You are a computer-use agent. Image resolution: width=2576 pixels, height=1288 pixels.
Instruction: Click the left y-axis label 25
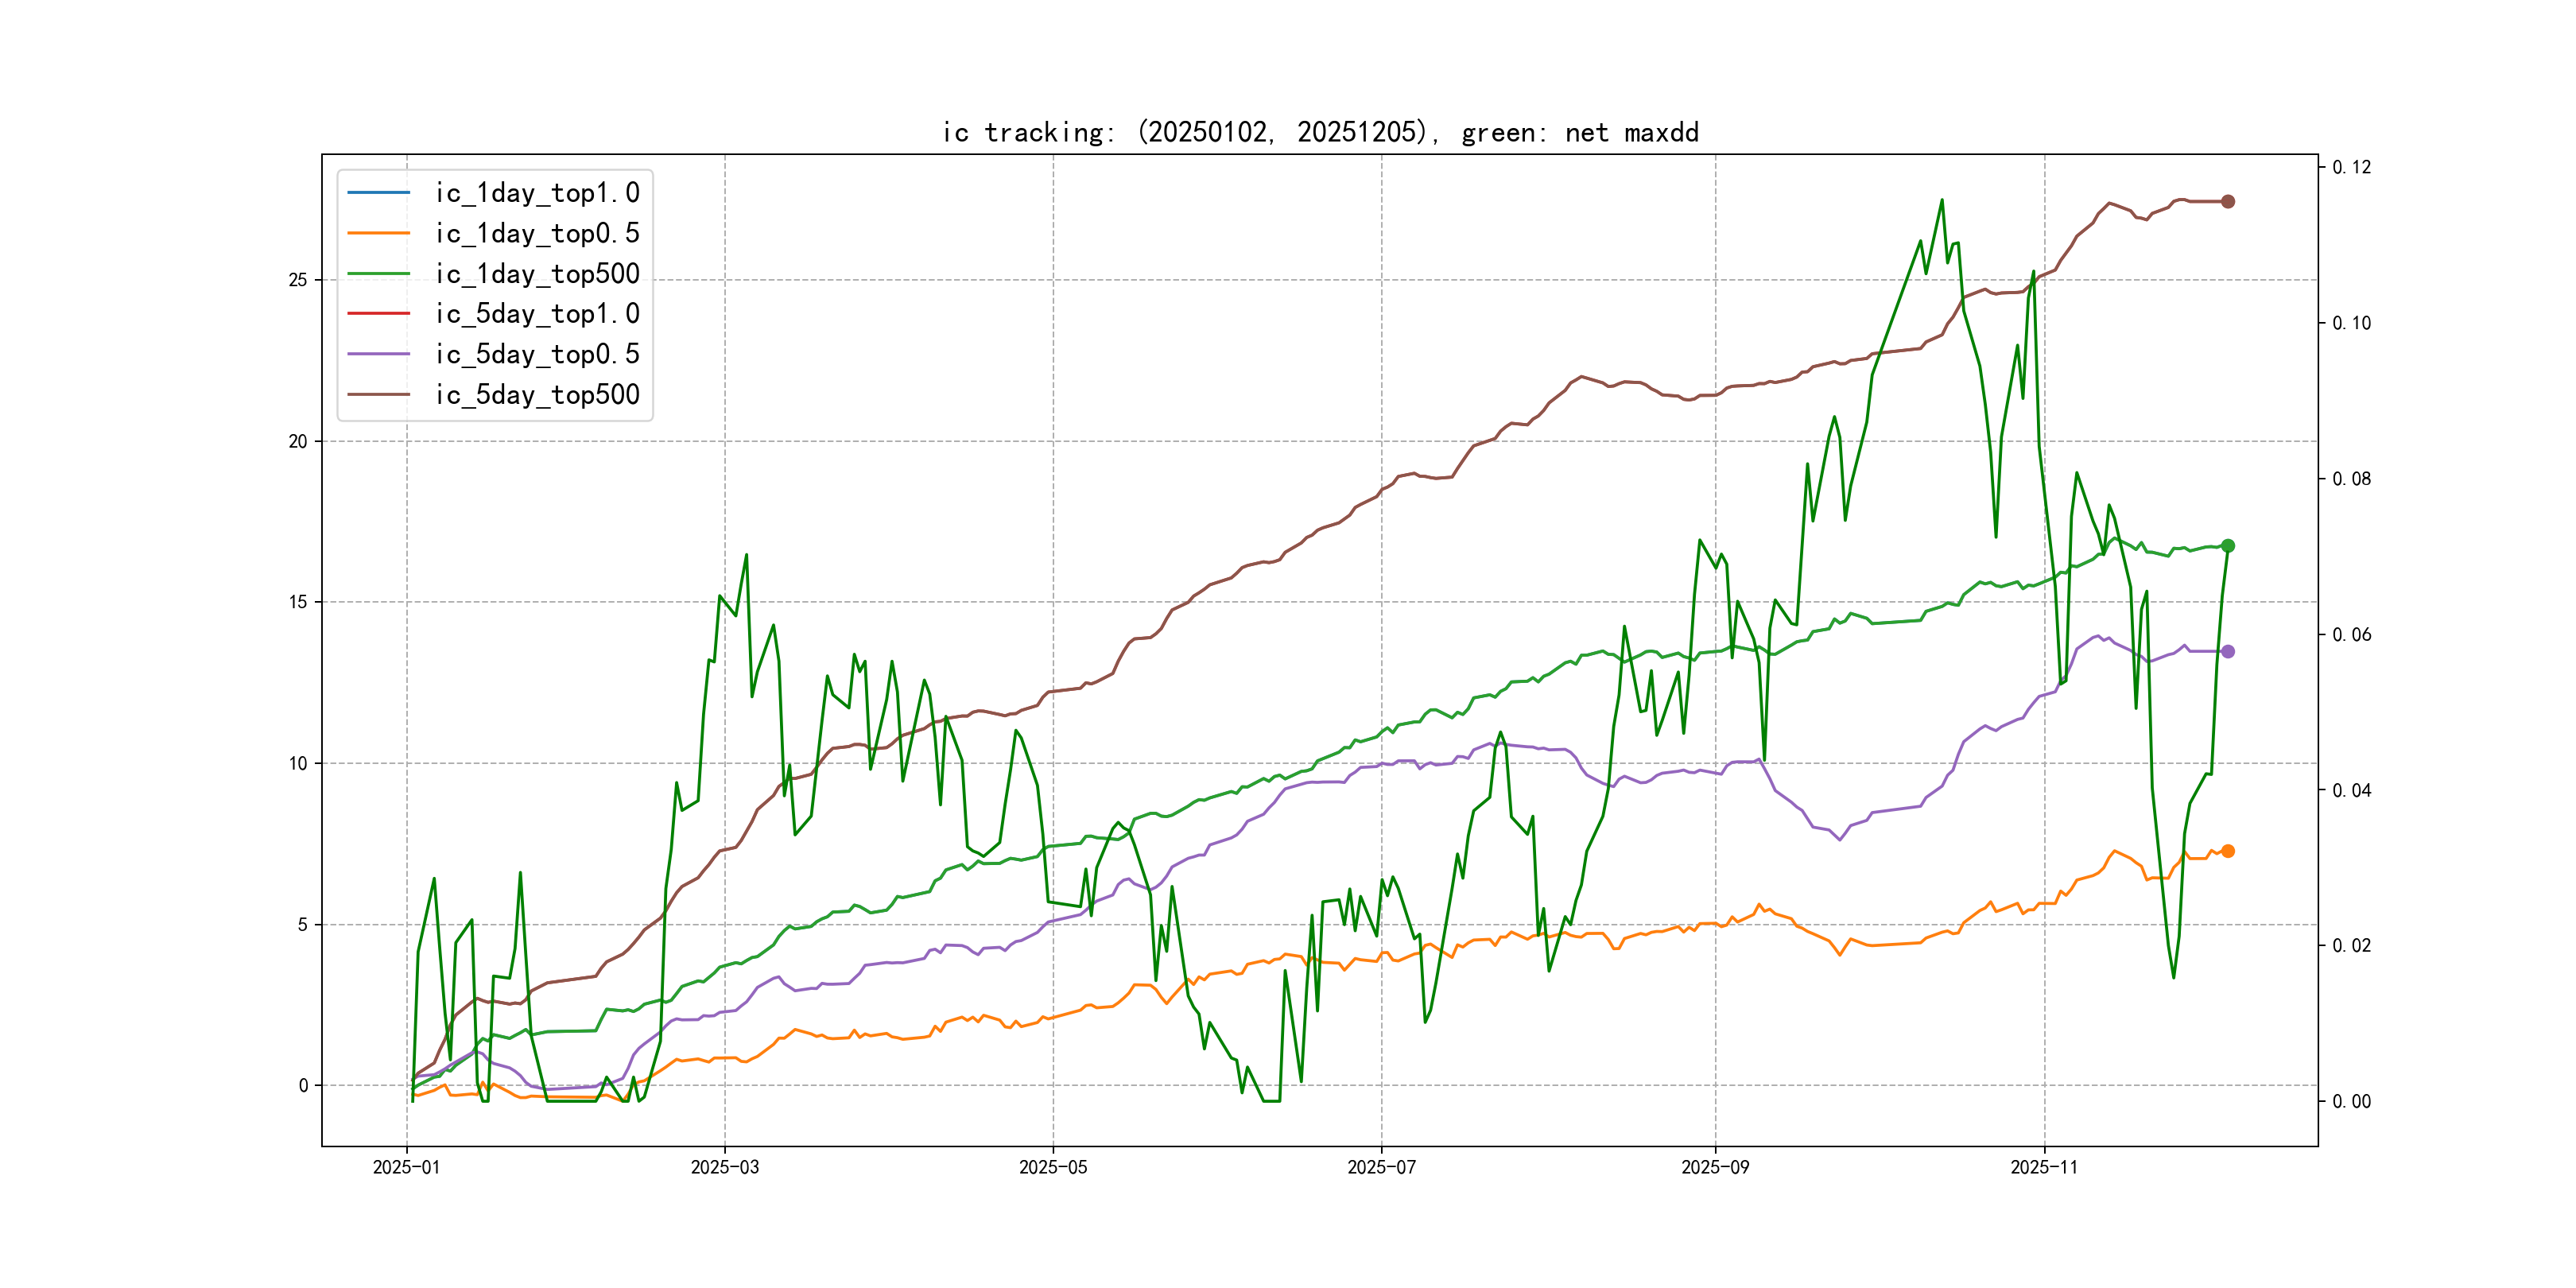point(298,280)
